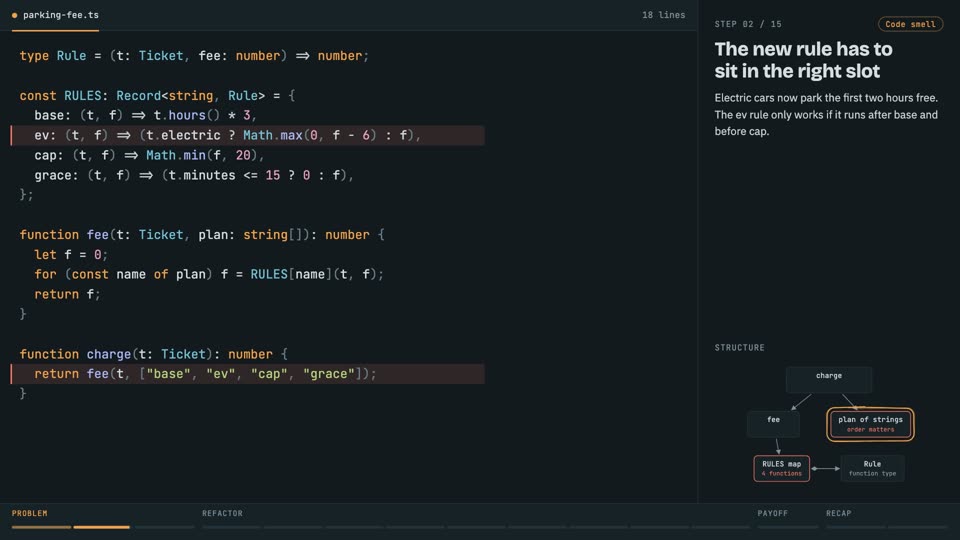This screenshot has width=960, height=540.
Task: Click the "function charge" signature line
Action: click(x=154, y=354)
